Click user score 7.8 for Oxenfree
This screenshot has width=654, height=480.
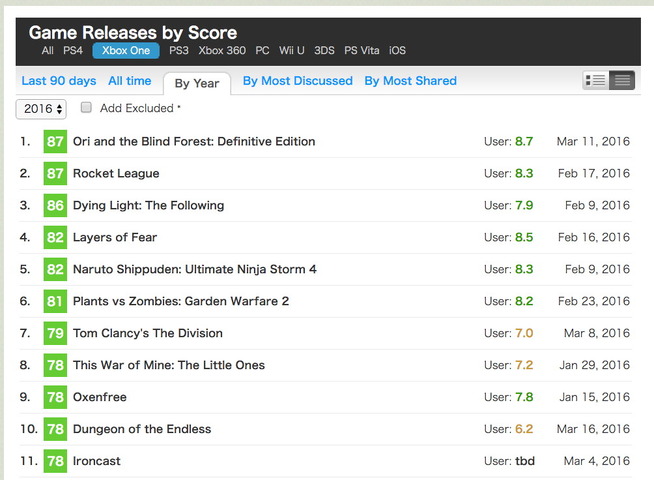pos(524,397)
